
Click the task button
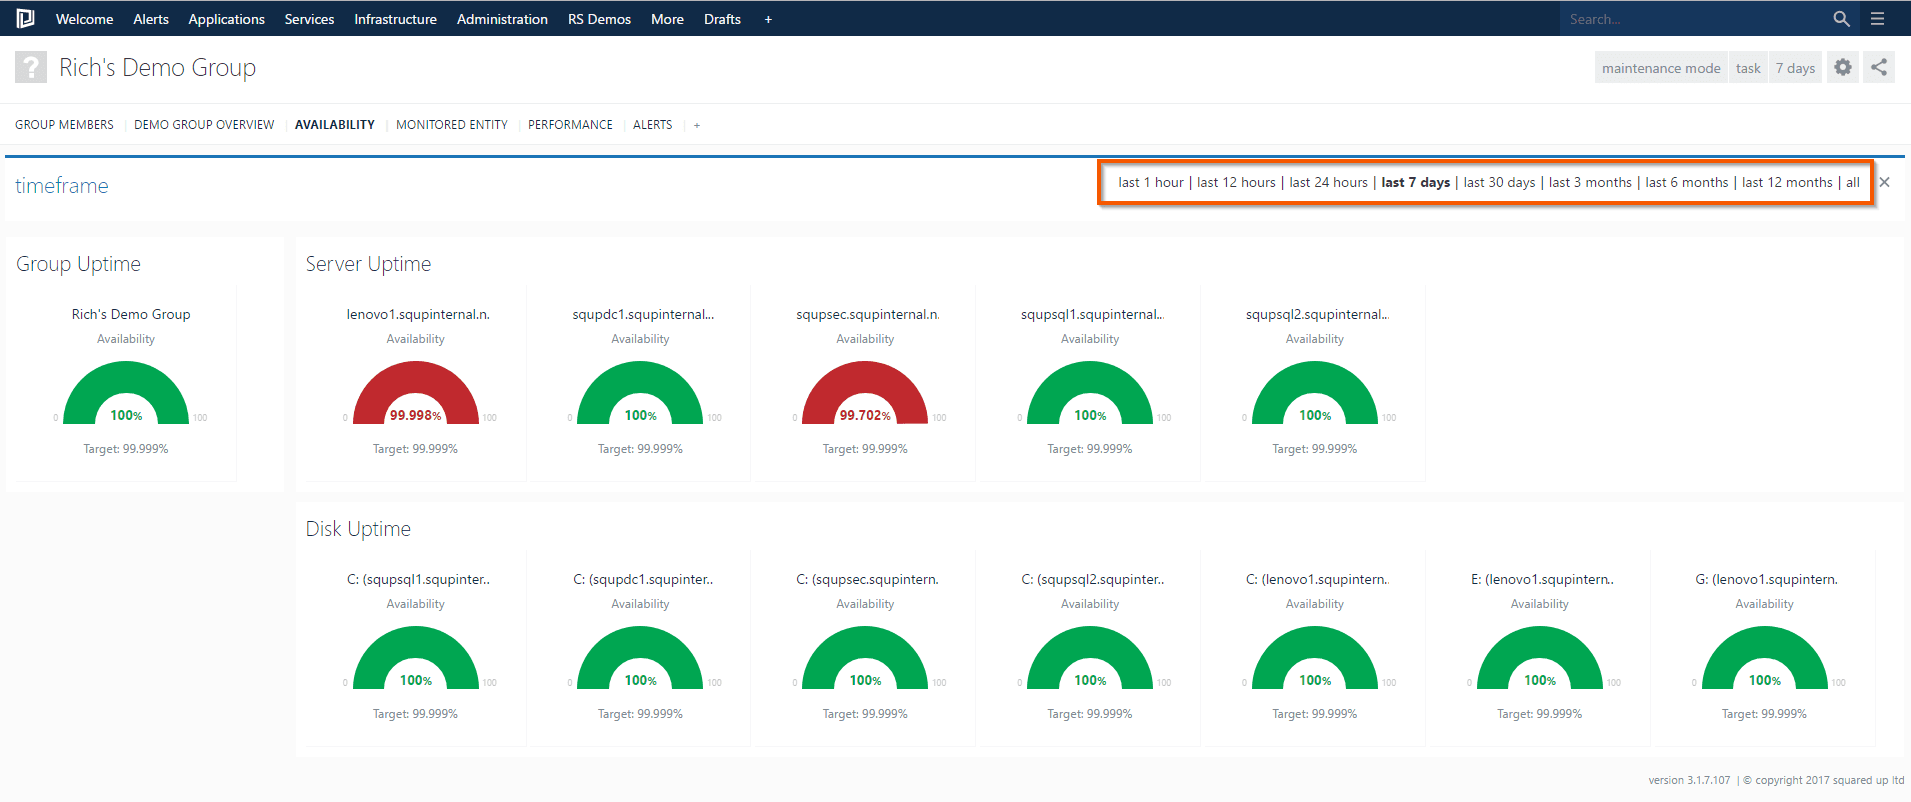(1748, 68)
